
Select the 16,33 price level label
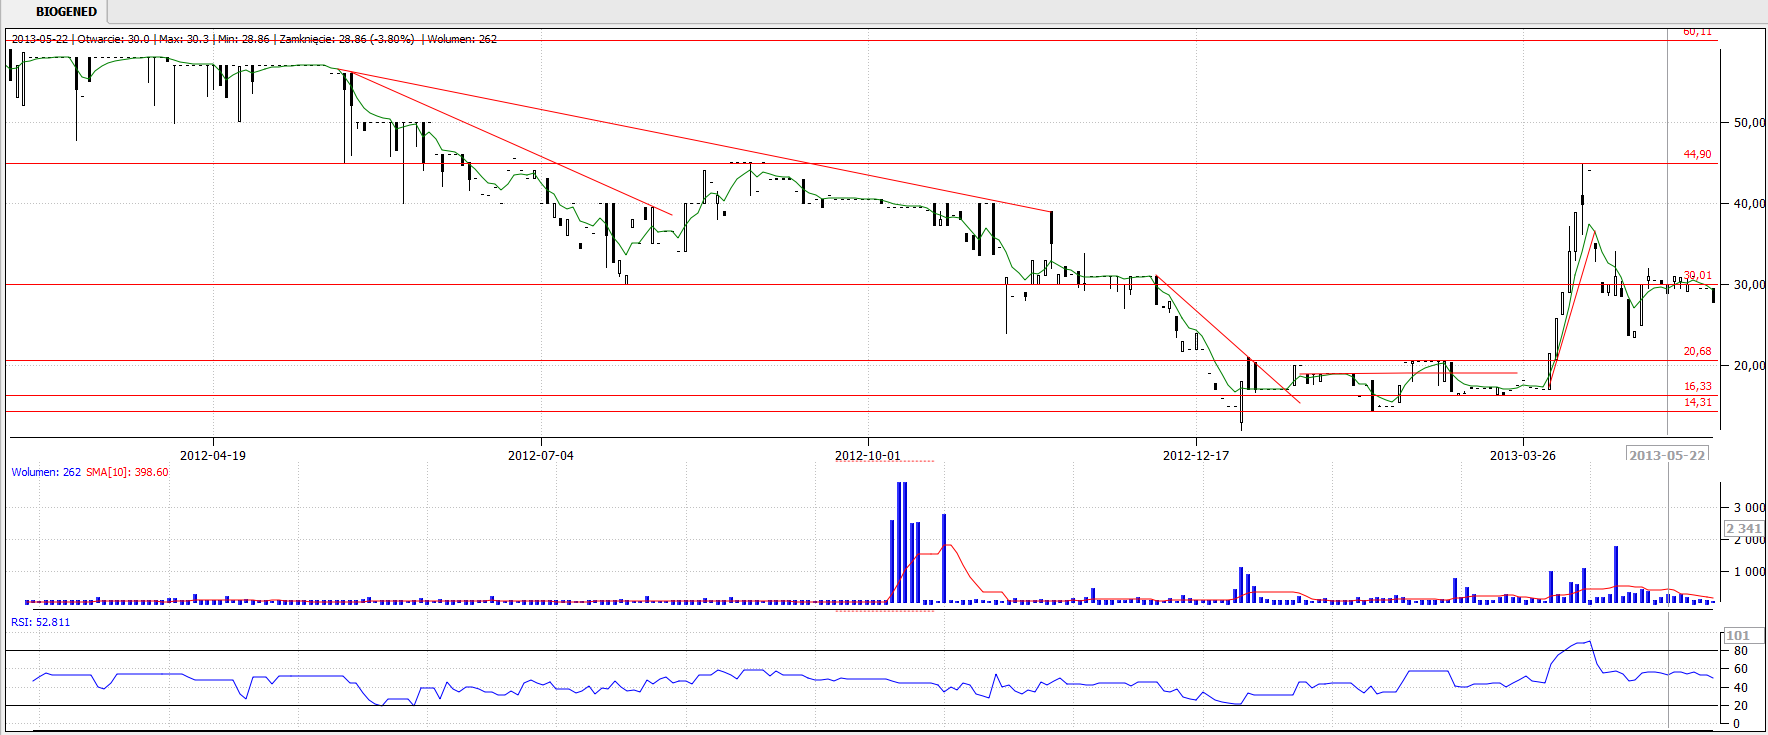tap(1697, 386)
